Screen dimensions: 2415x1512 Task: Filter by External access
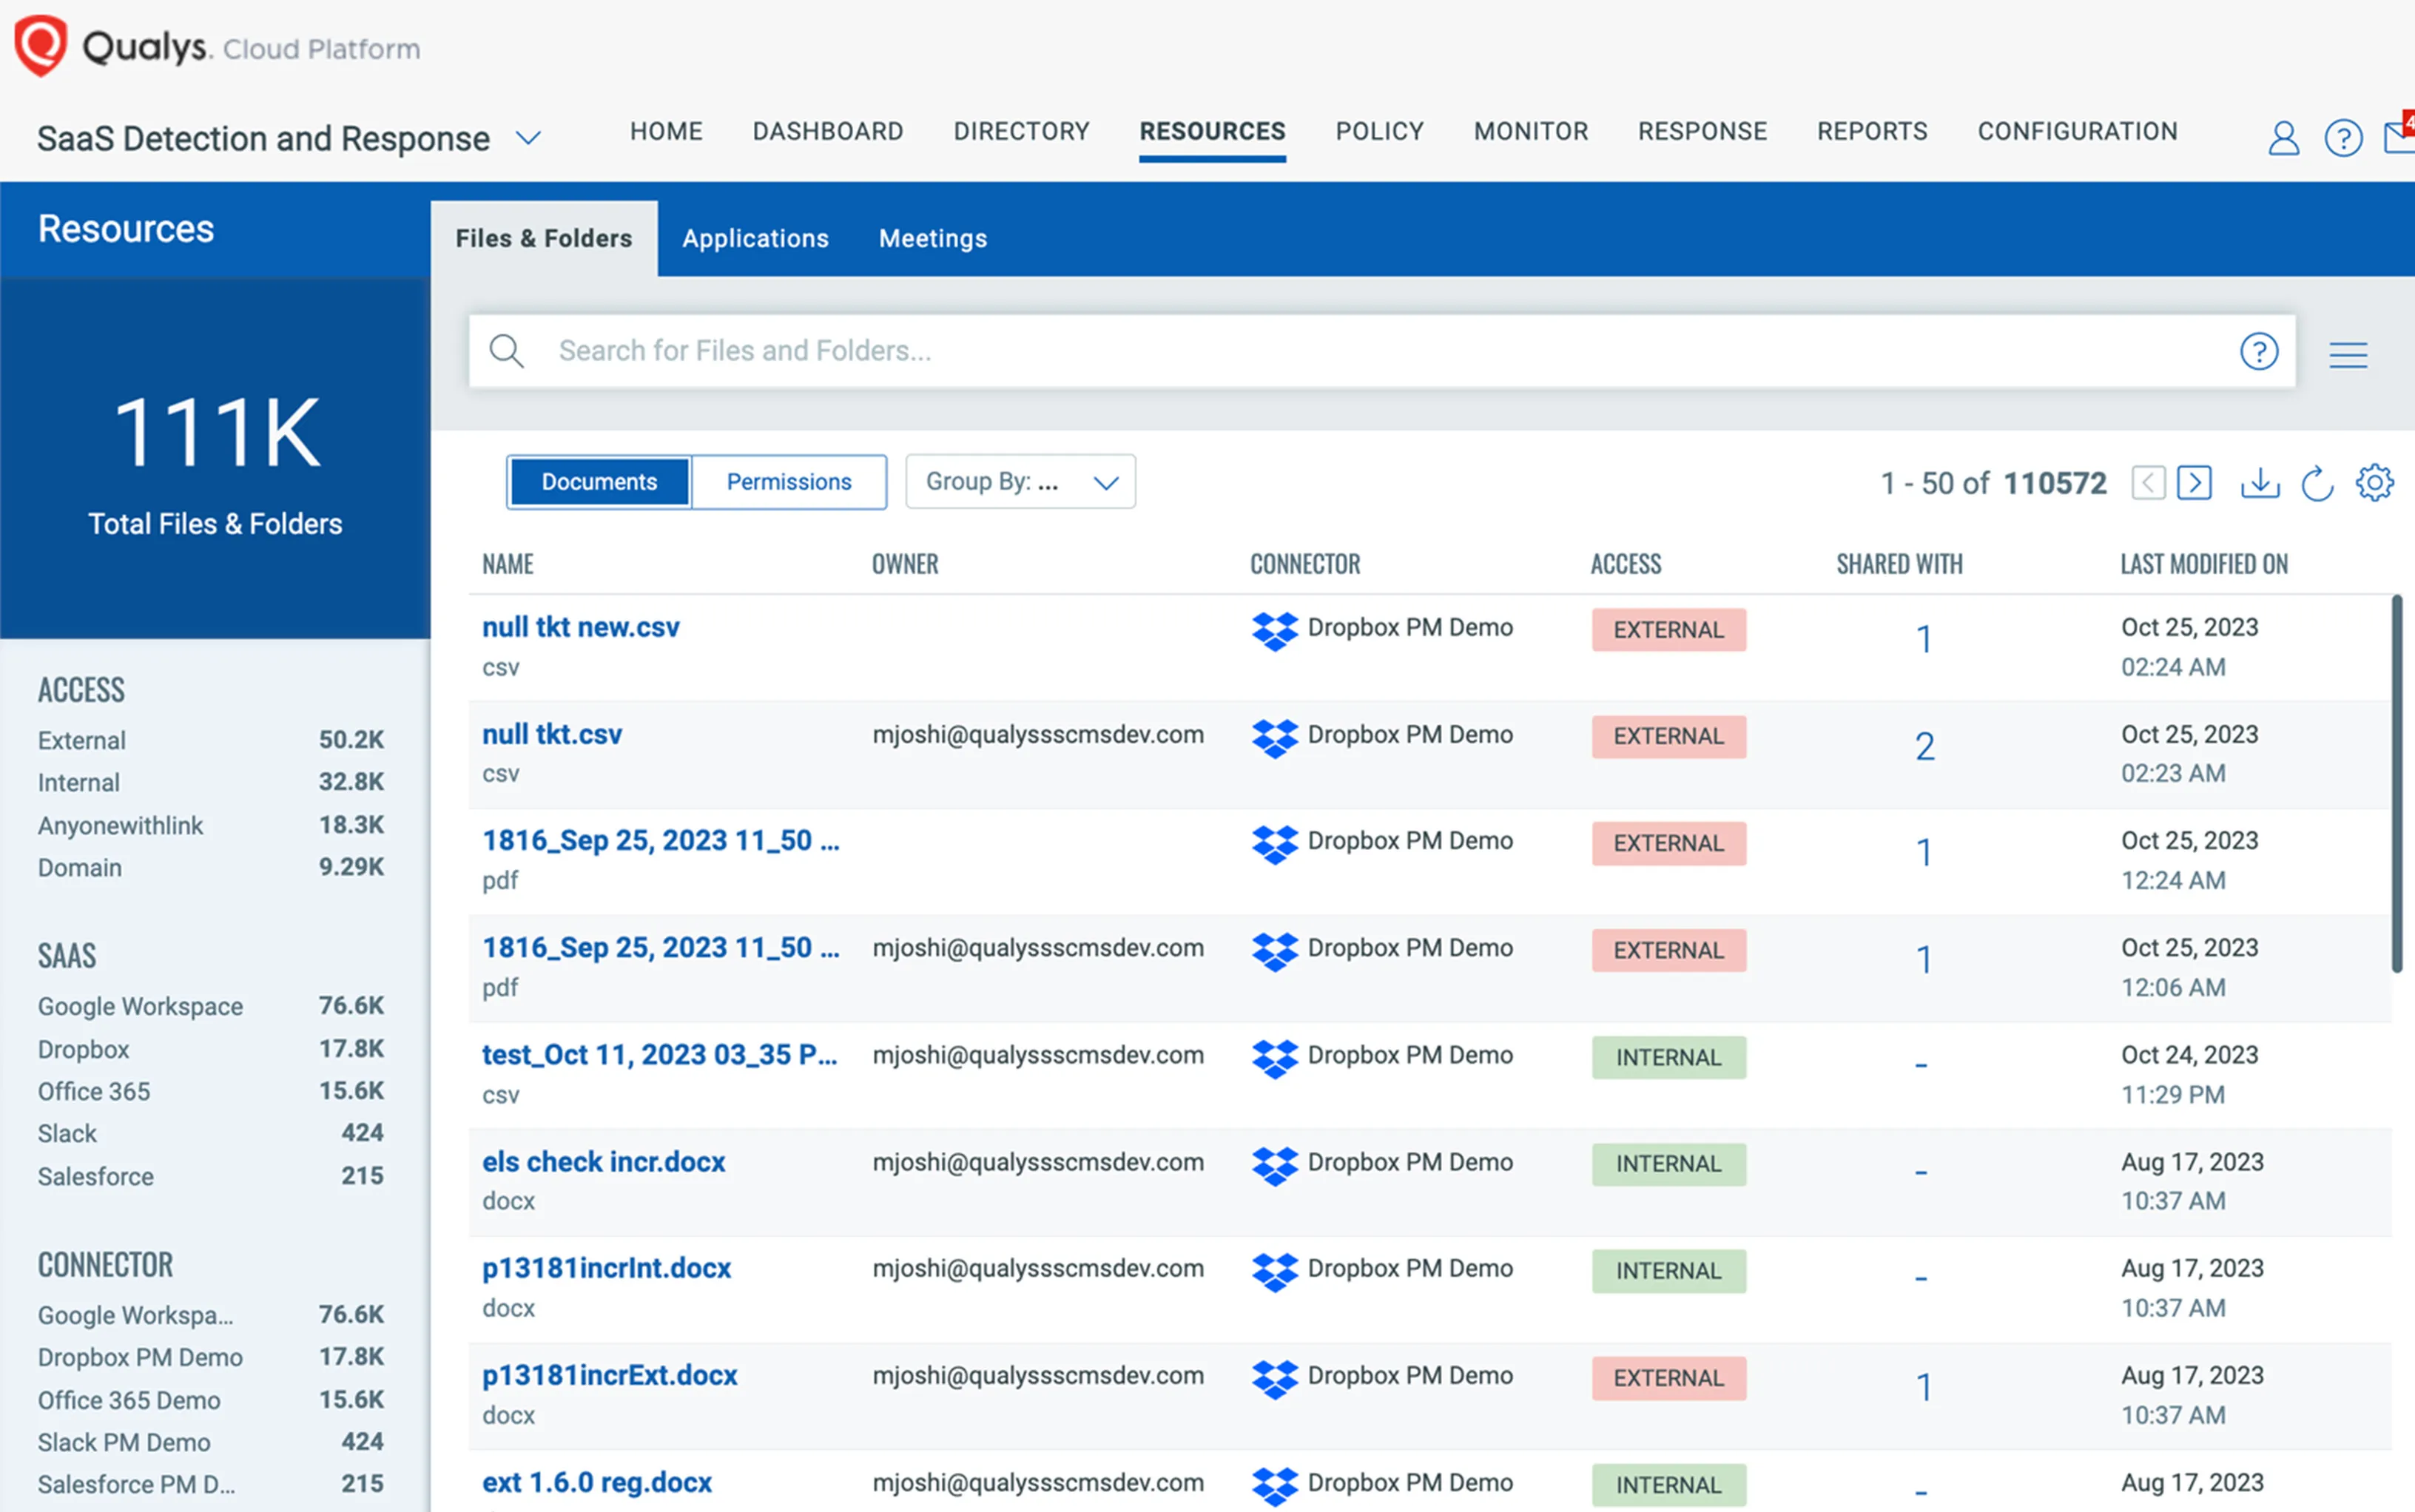tap(82, 740)
